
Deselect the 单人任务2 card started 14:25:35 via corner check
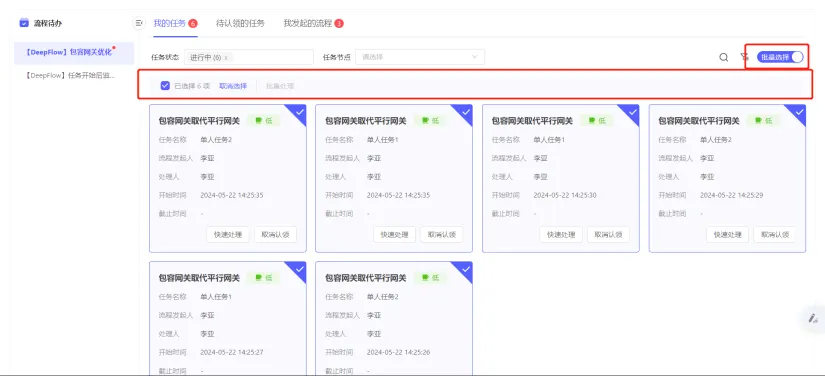299,112
